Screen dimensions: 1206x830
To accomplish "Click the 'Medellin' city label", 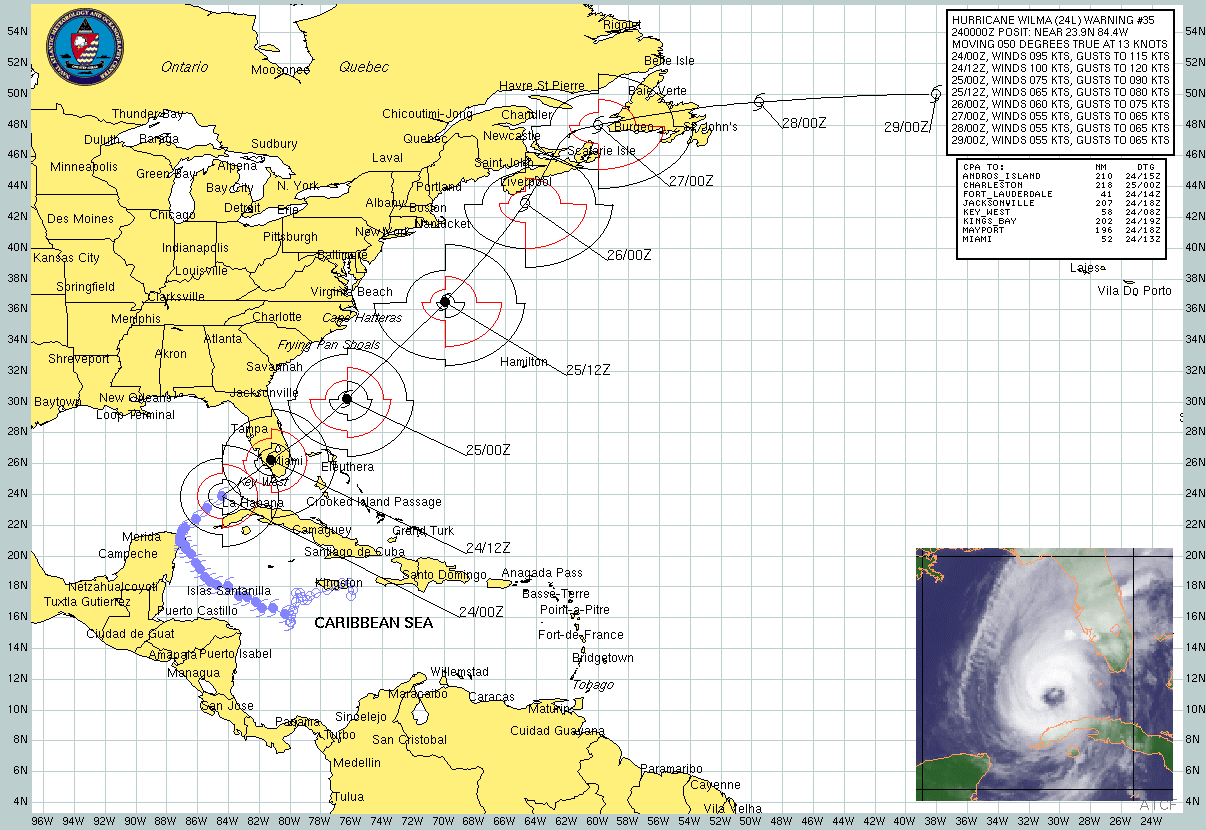I will (x=357, y=763).
